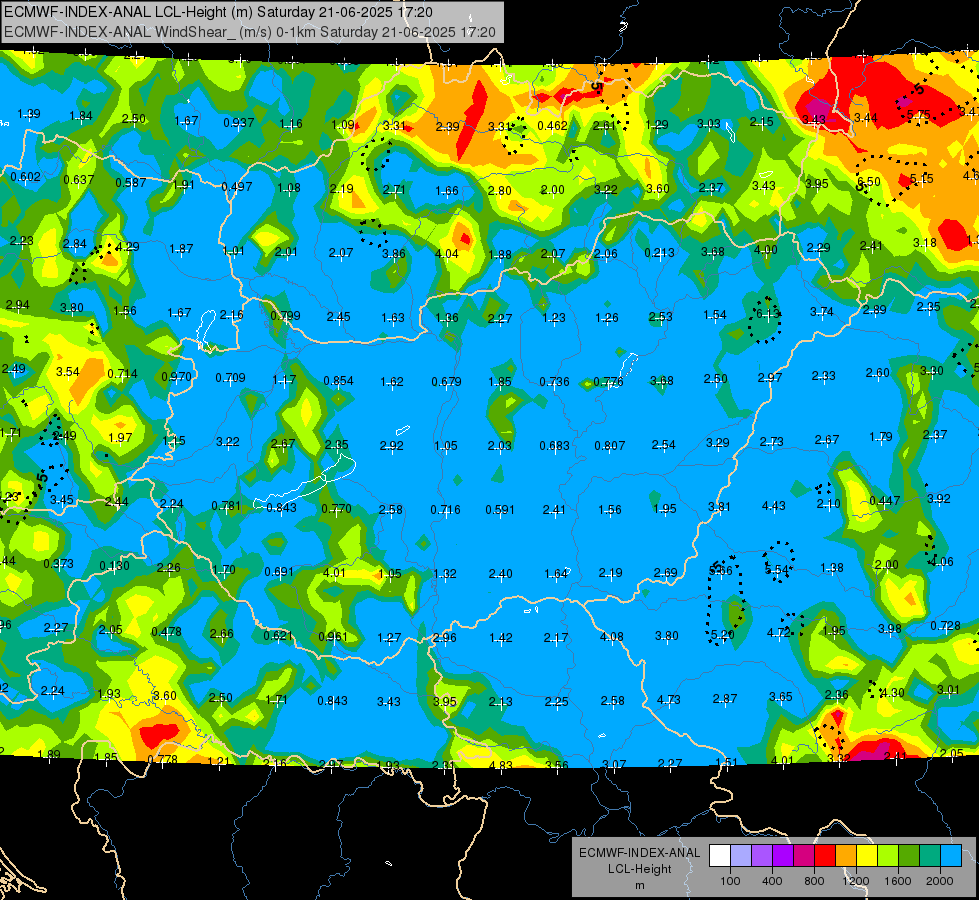Select the orange legend swatch above 1200
This screenshot has width=979, height=900.
tap(846, 856)
